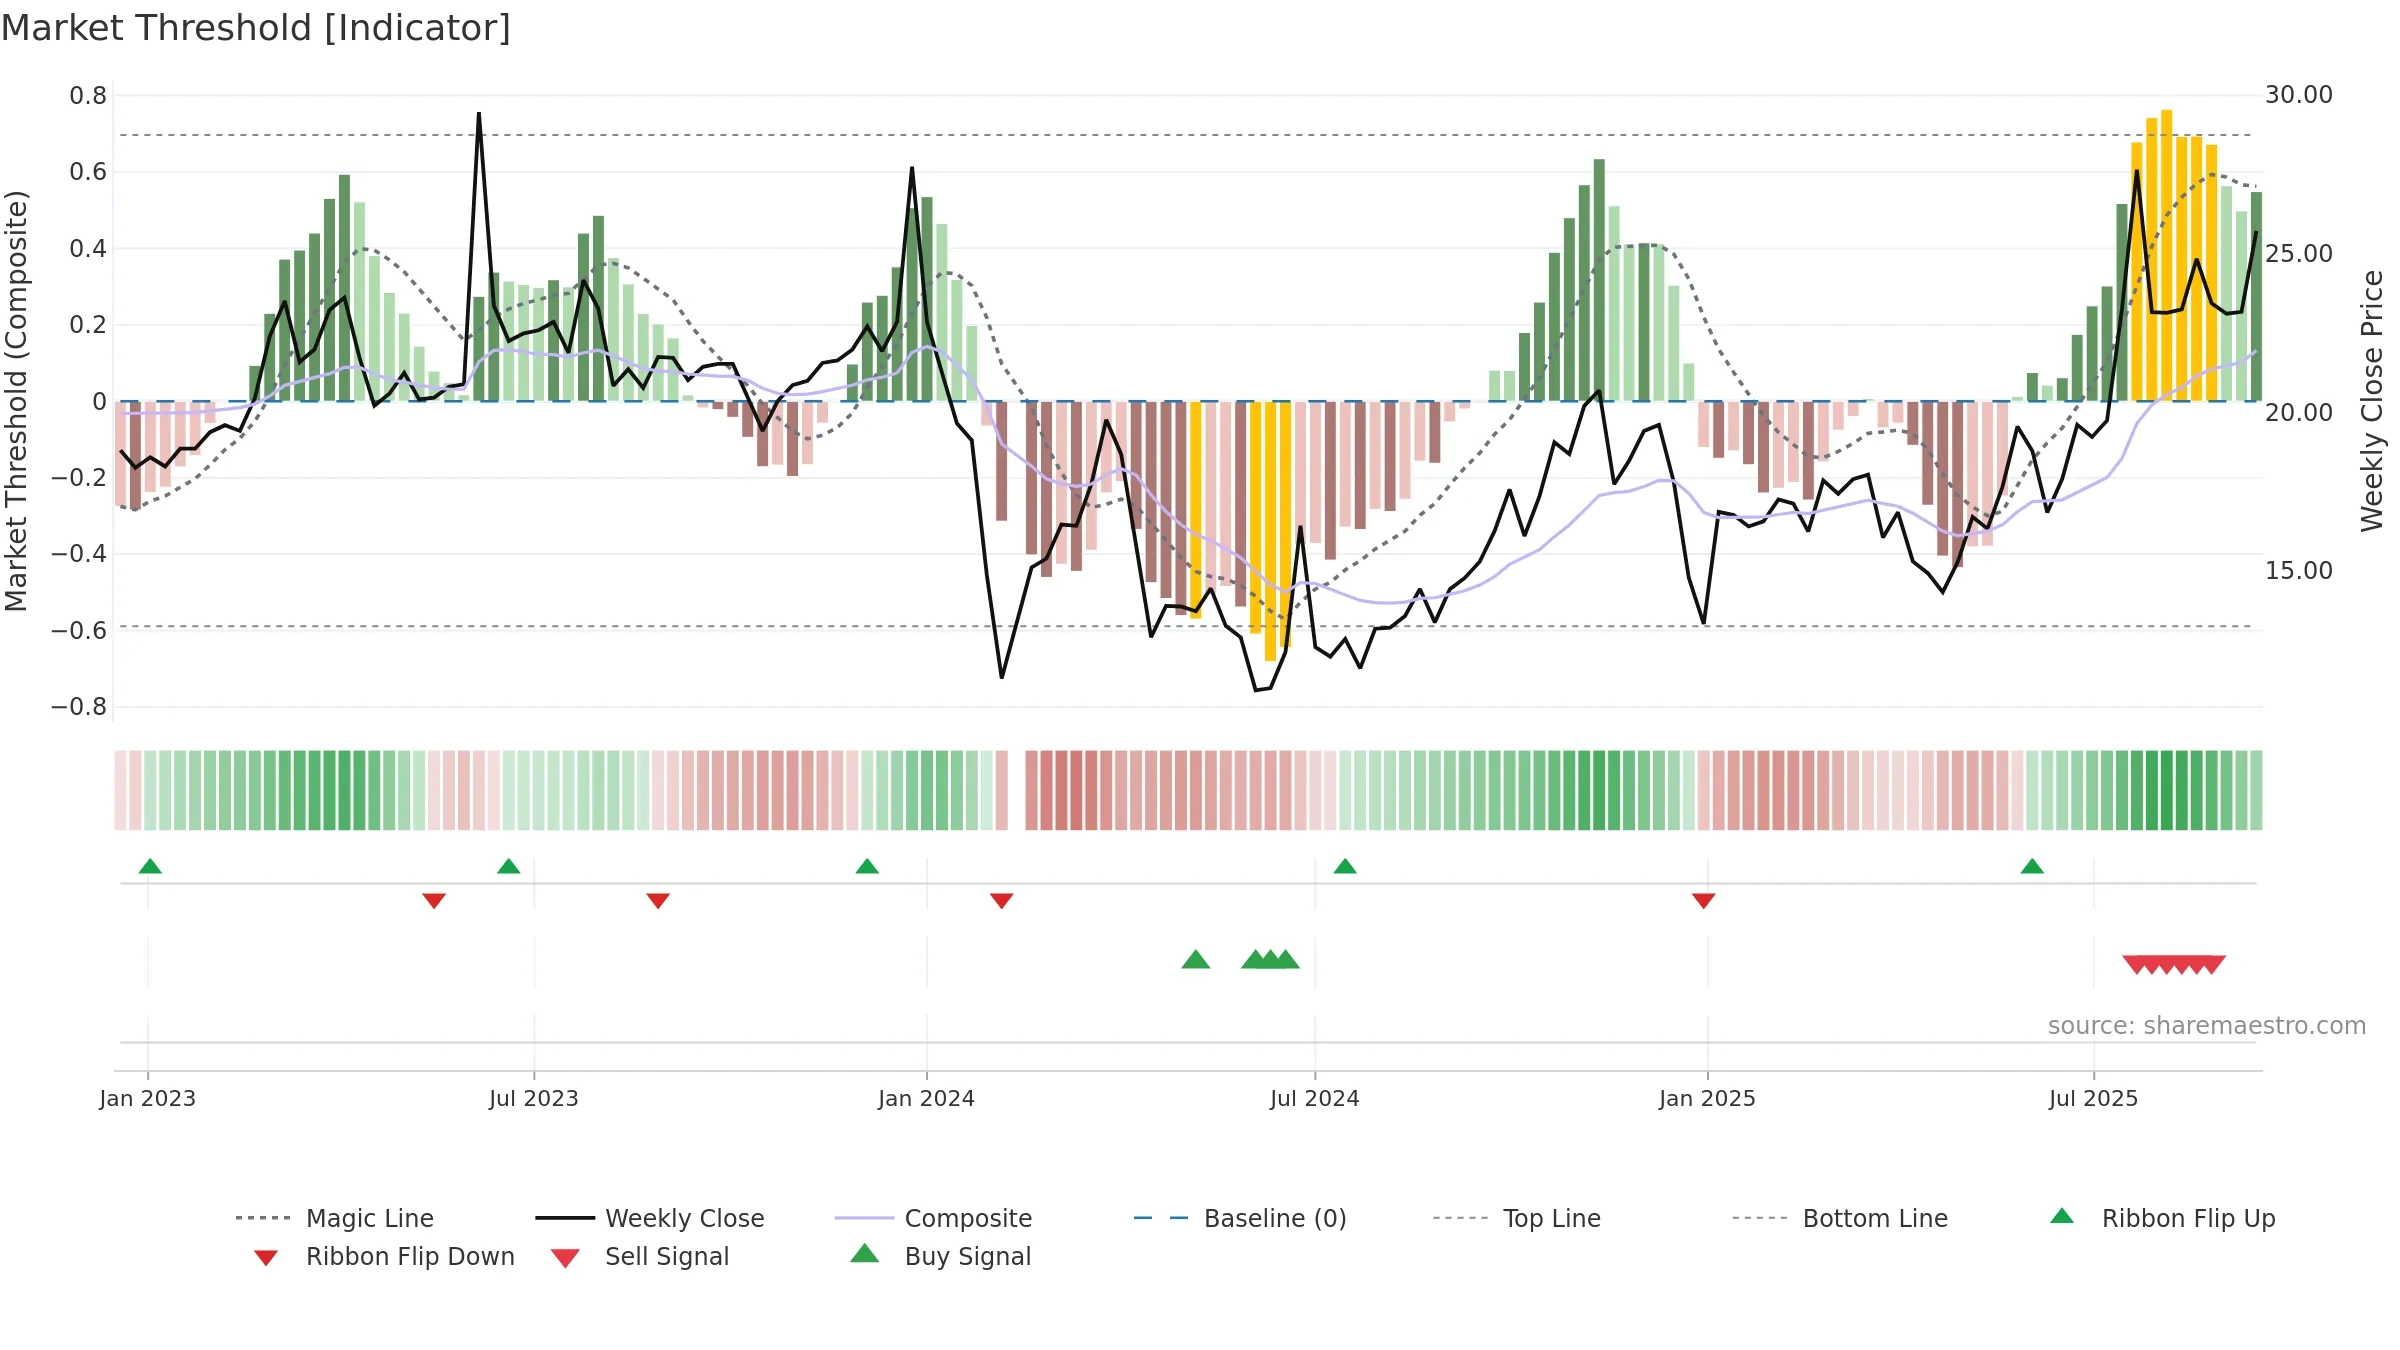Toggle the Sell Signal legend entry
The width and height of the screenshot is (2400, 1350).
639,1256
